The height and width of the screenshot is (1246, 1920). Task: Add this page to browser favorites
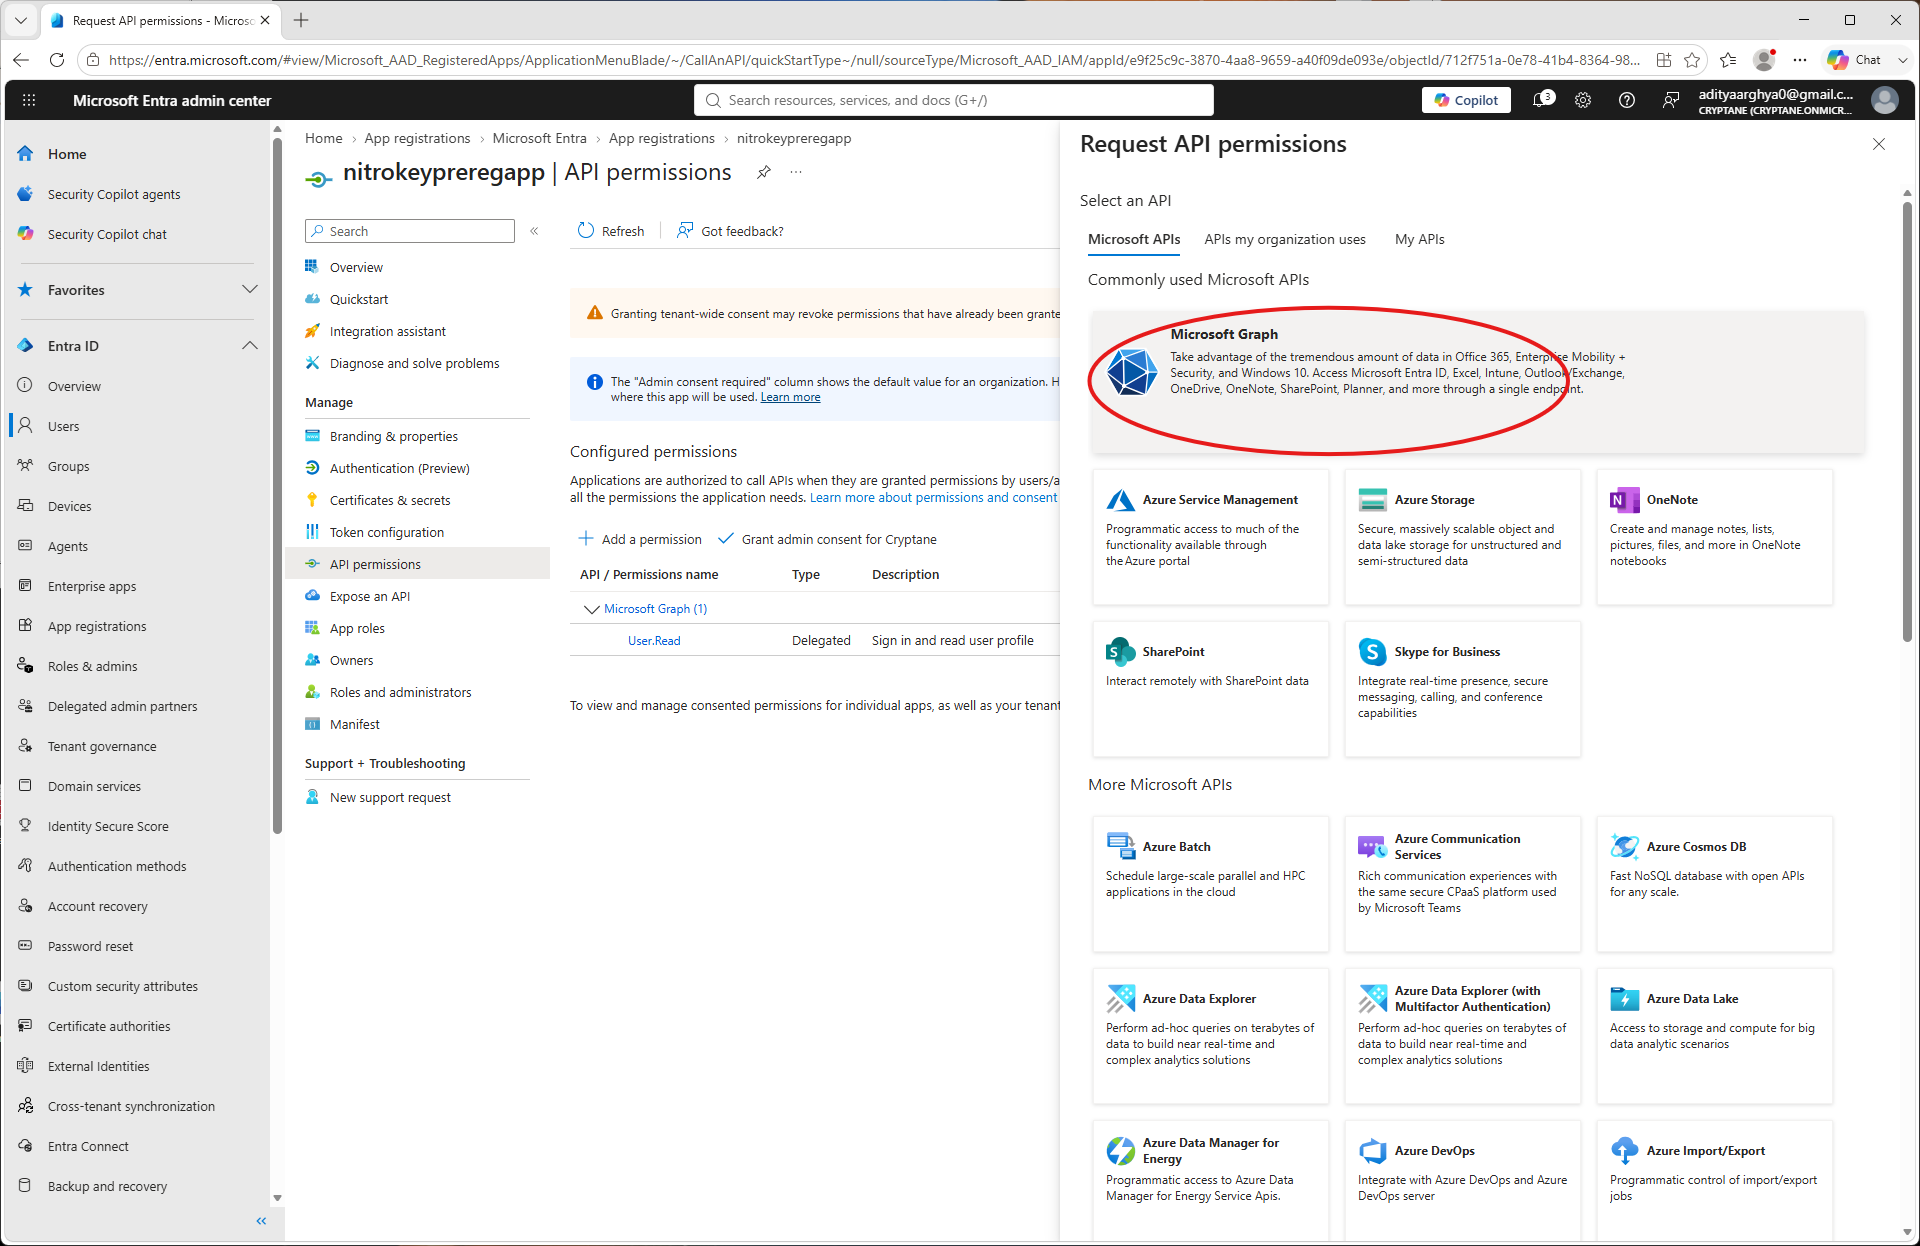click(x=1692, y=60)
